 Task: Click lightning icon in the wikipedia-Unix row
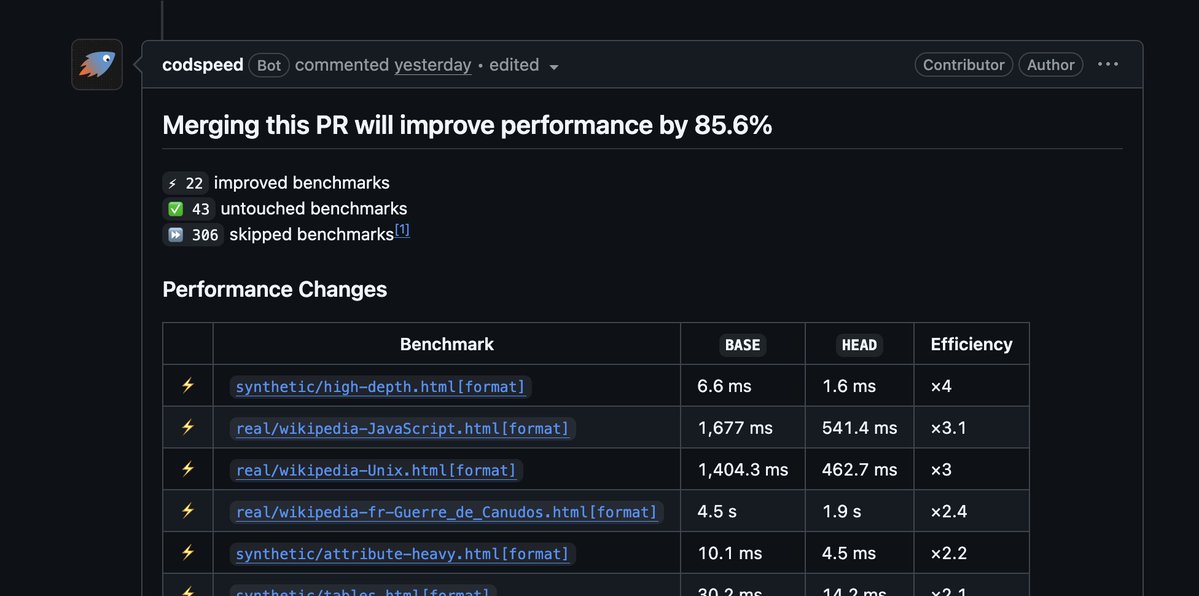pyautogui.click(x=188, y=469)
